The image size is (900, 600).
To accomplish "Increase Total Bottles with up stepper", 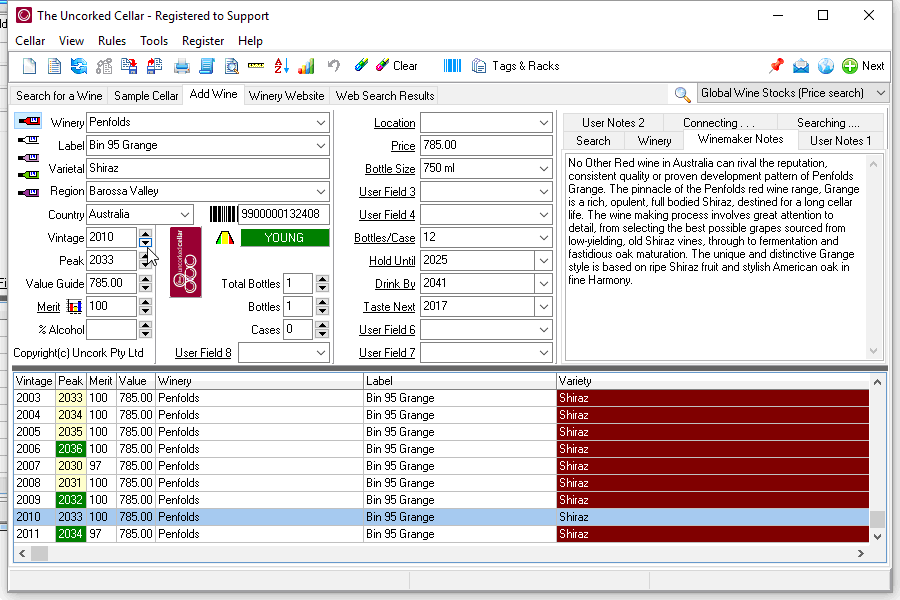I will 322,279.
